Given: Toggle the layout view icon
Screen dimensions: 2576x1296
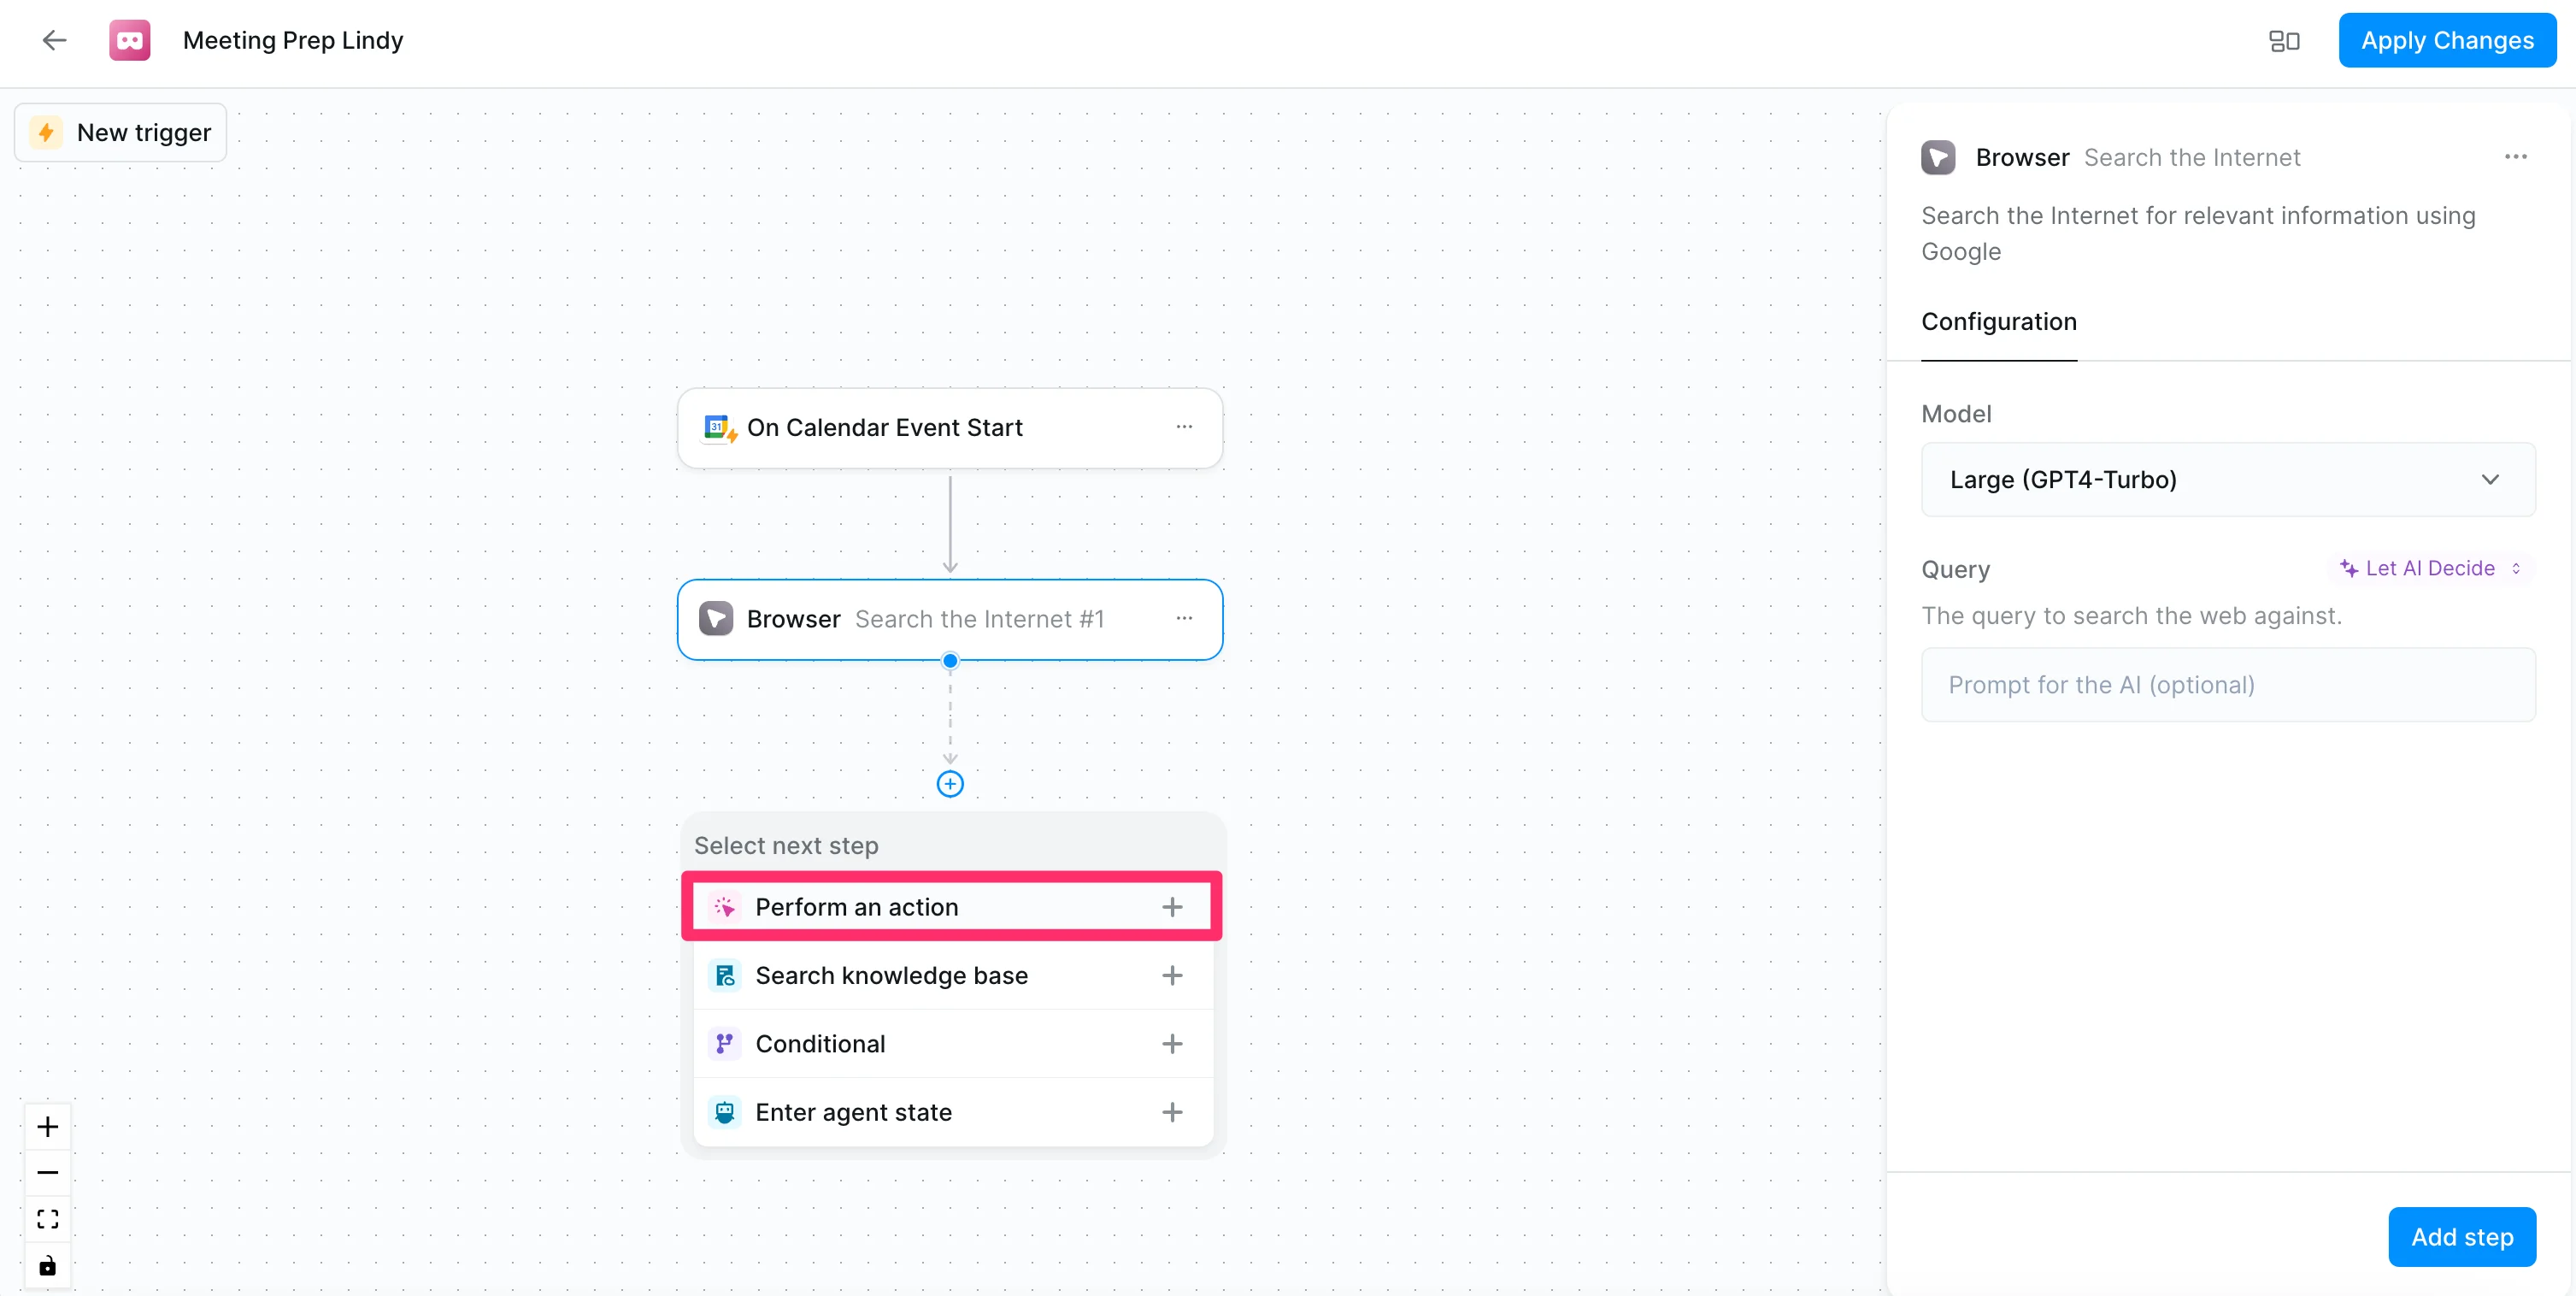Looking at the screenshot, I should point(2284,40).
